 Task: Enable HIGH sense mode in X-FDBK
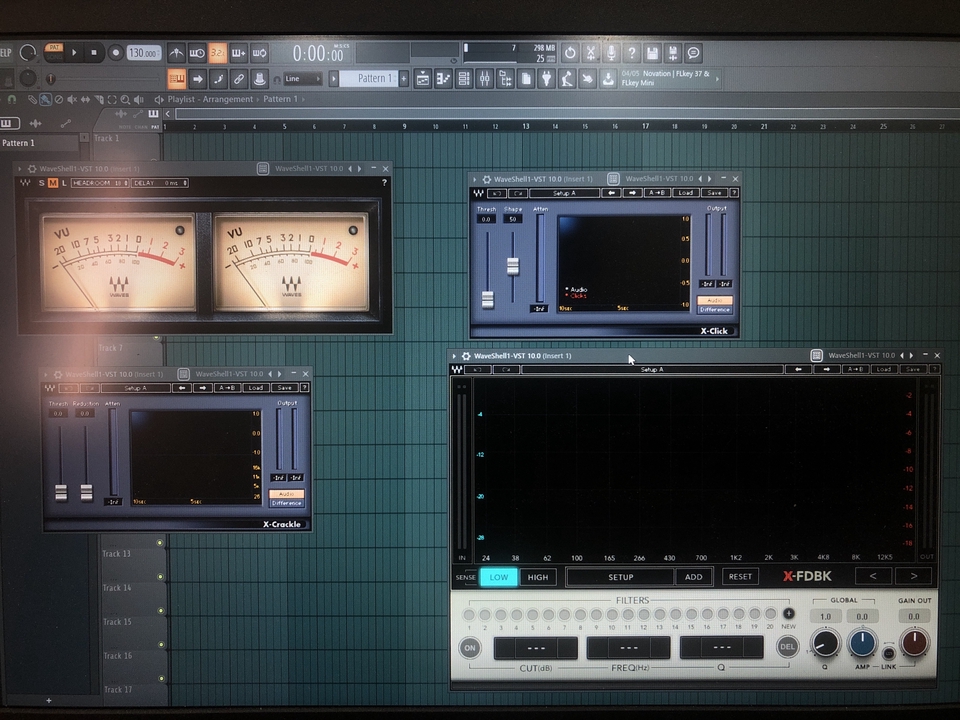click(x=538, y=577)
